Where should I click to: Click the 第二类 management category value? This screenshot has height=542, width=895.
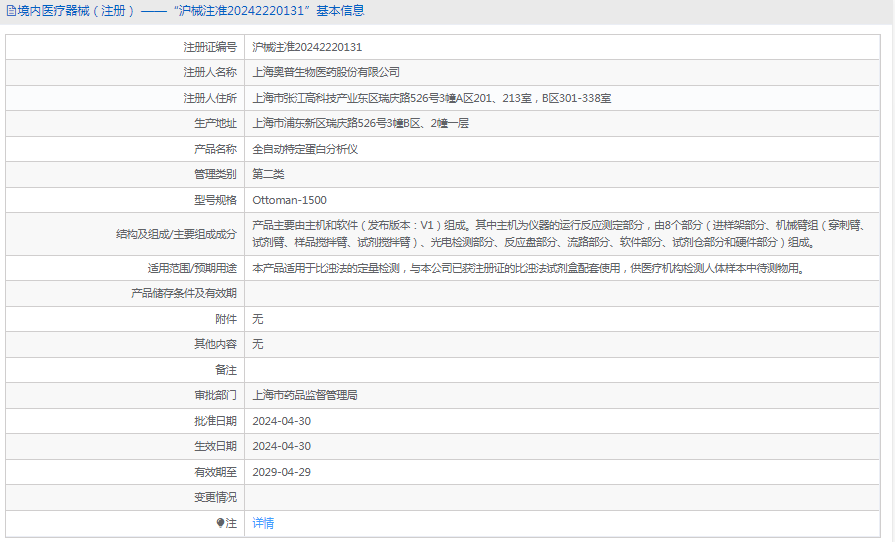[268, 174]
